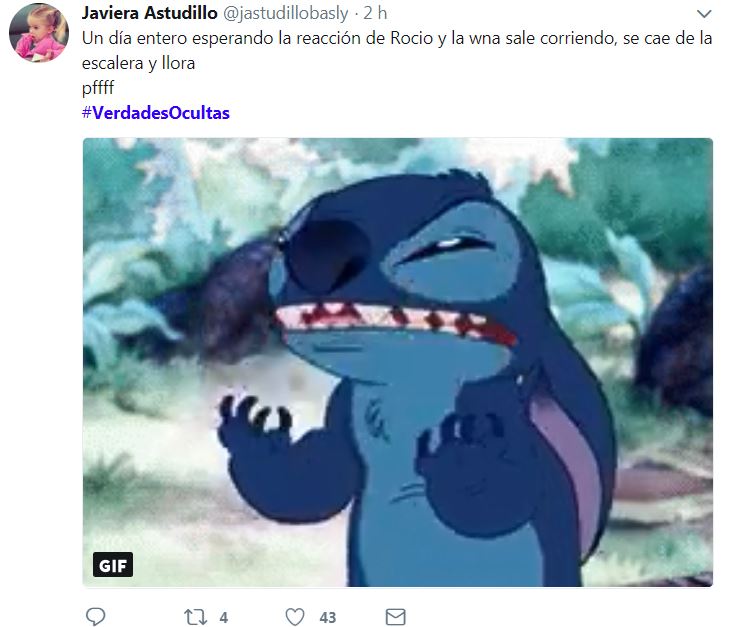Open Javiera Astudillo's profile avatar
729x627 pixels.
point(39,33)
